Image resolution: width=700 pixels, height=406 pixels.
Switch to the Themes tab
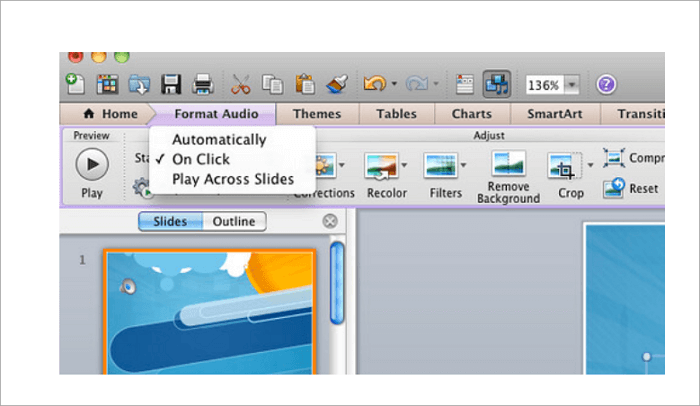(316, 114)
